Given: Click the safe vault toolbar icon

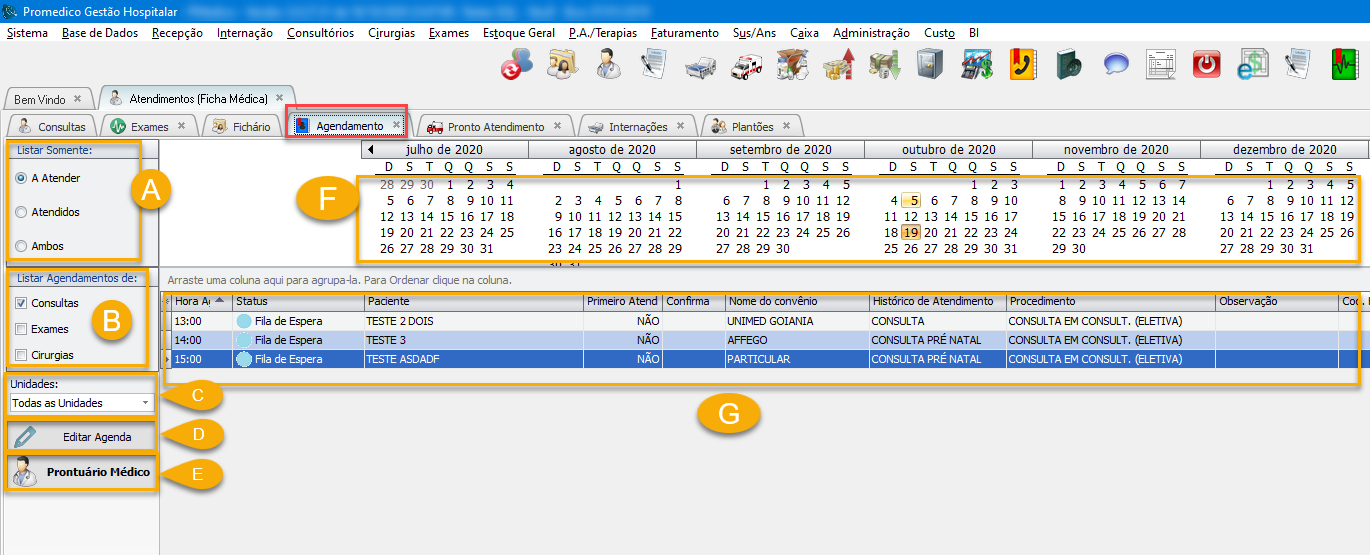Looking at the screenshot, I should (x=930, y=65).
